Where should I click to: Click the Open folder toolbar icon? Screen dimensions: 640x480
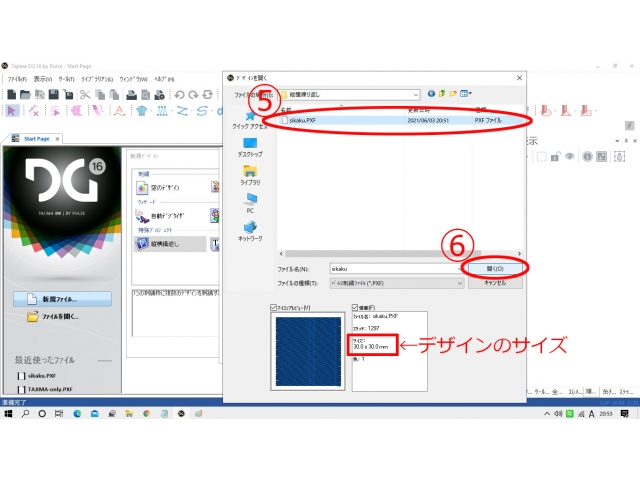25,95
